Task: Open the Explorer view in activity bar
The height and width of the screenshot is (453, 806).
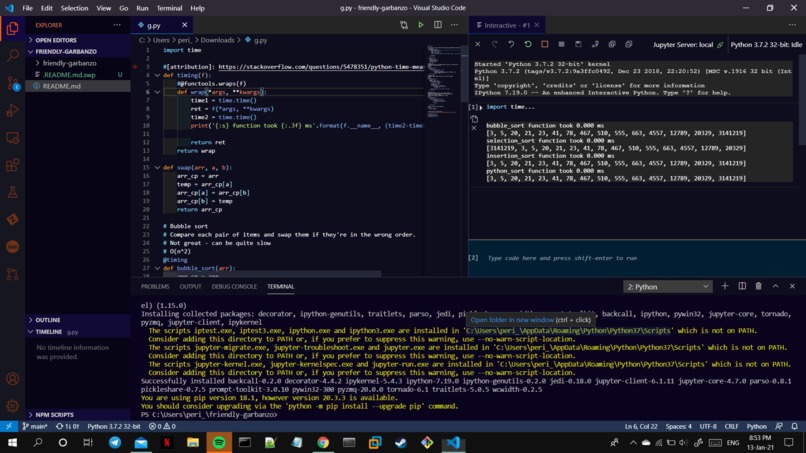Action: click(x=12, y=28)
